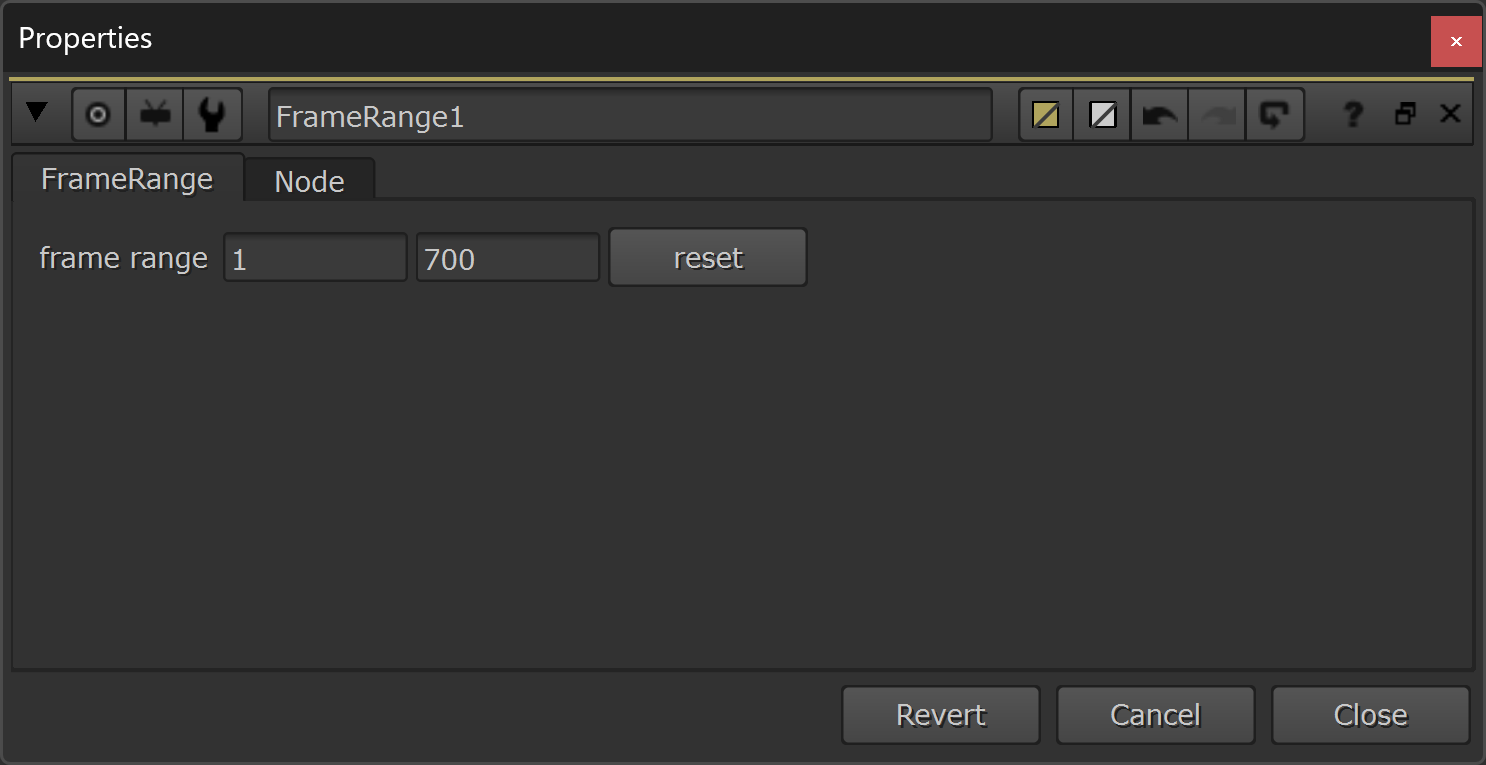
Task: Click the revert arrow icon in the header
Action: point(1274,115)
